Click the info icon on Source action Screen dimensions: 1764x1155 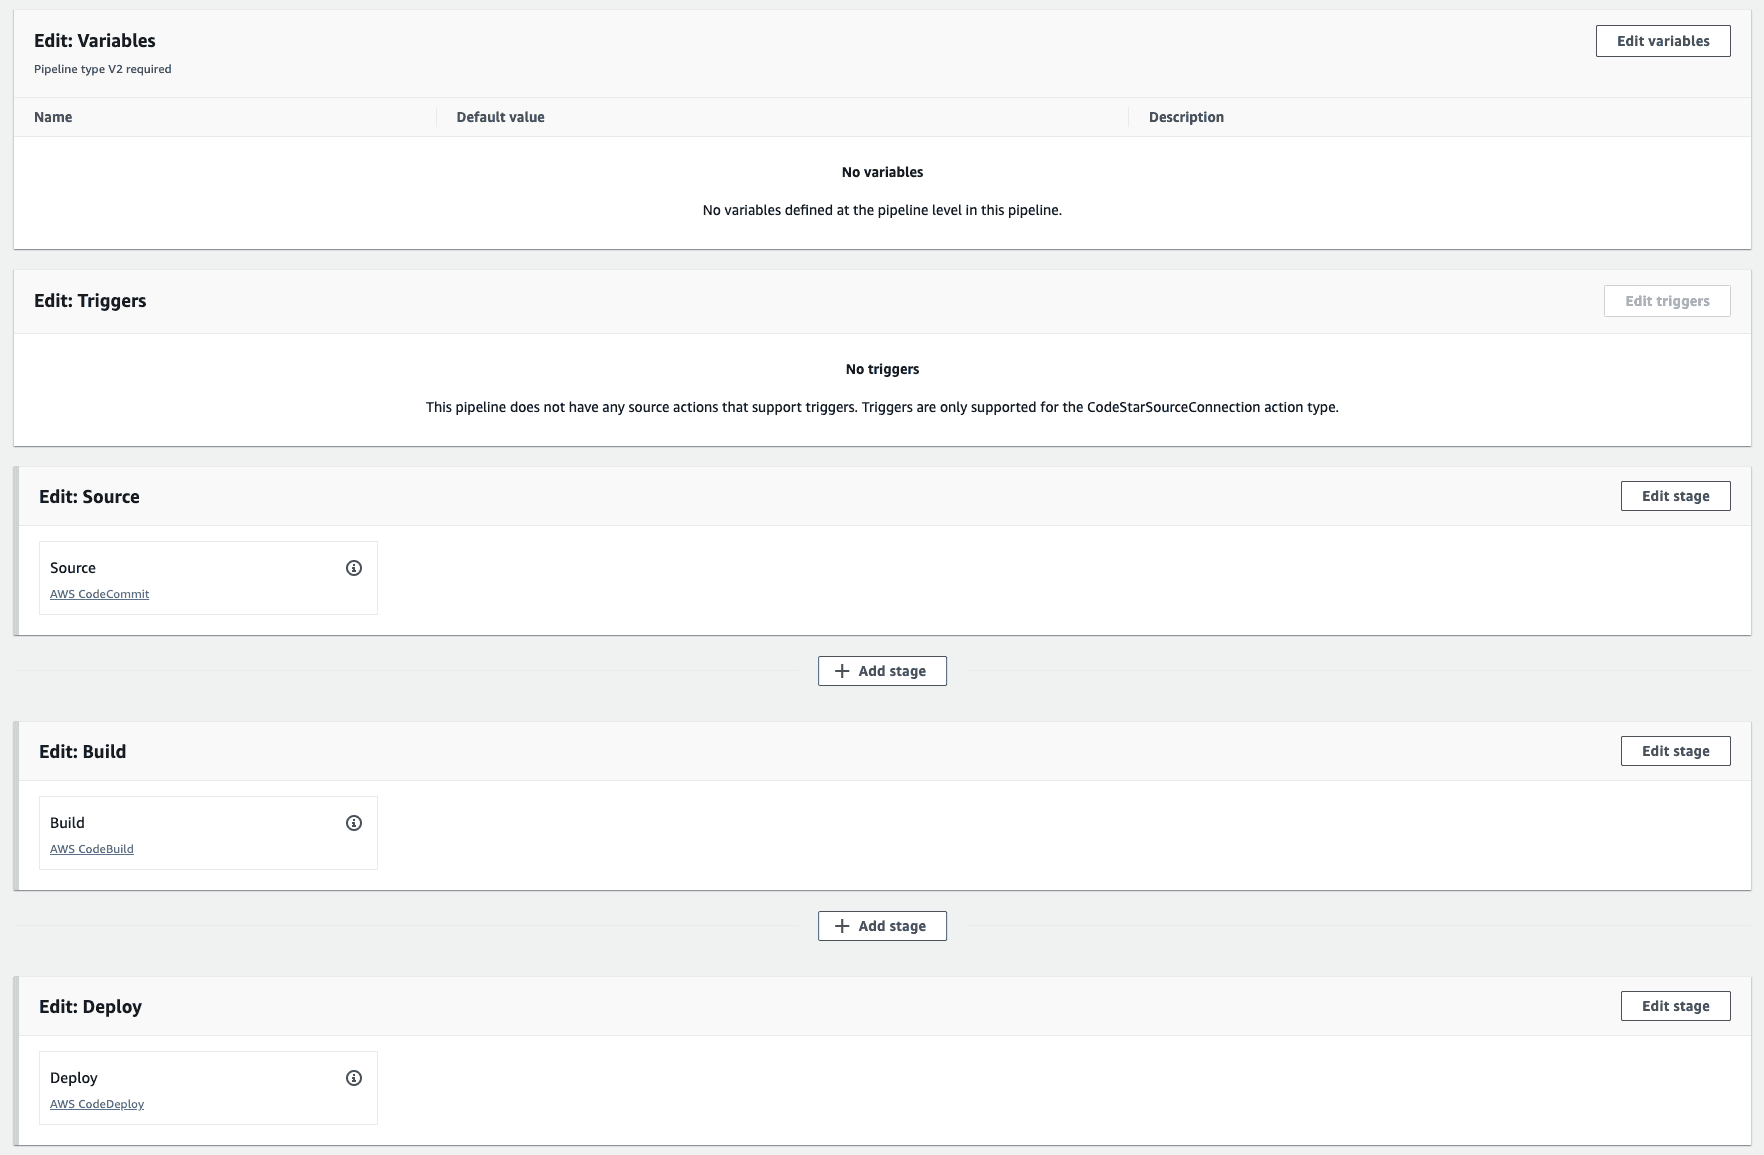click(353, 568)
